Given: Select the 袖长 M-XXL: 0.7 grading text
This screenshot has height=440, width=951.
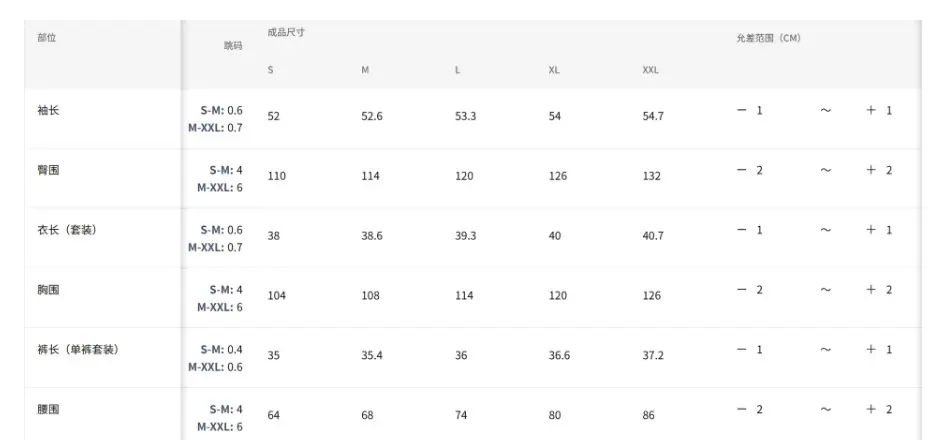Looking at the screenshot, I should click(x=215, y=128).
